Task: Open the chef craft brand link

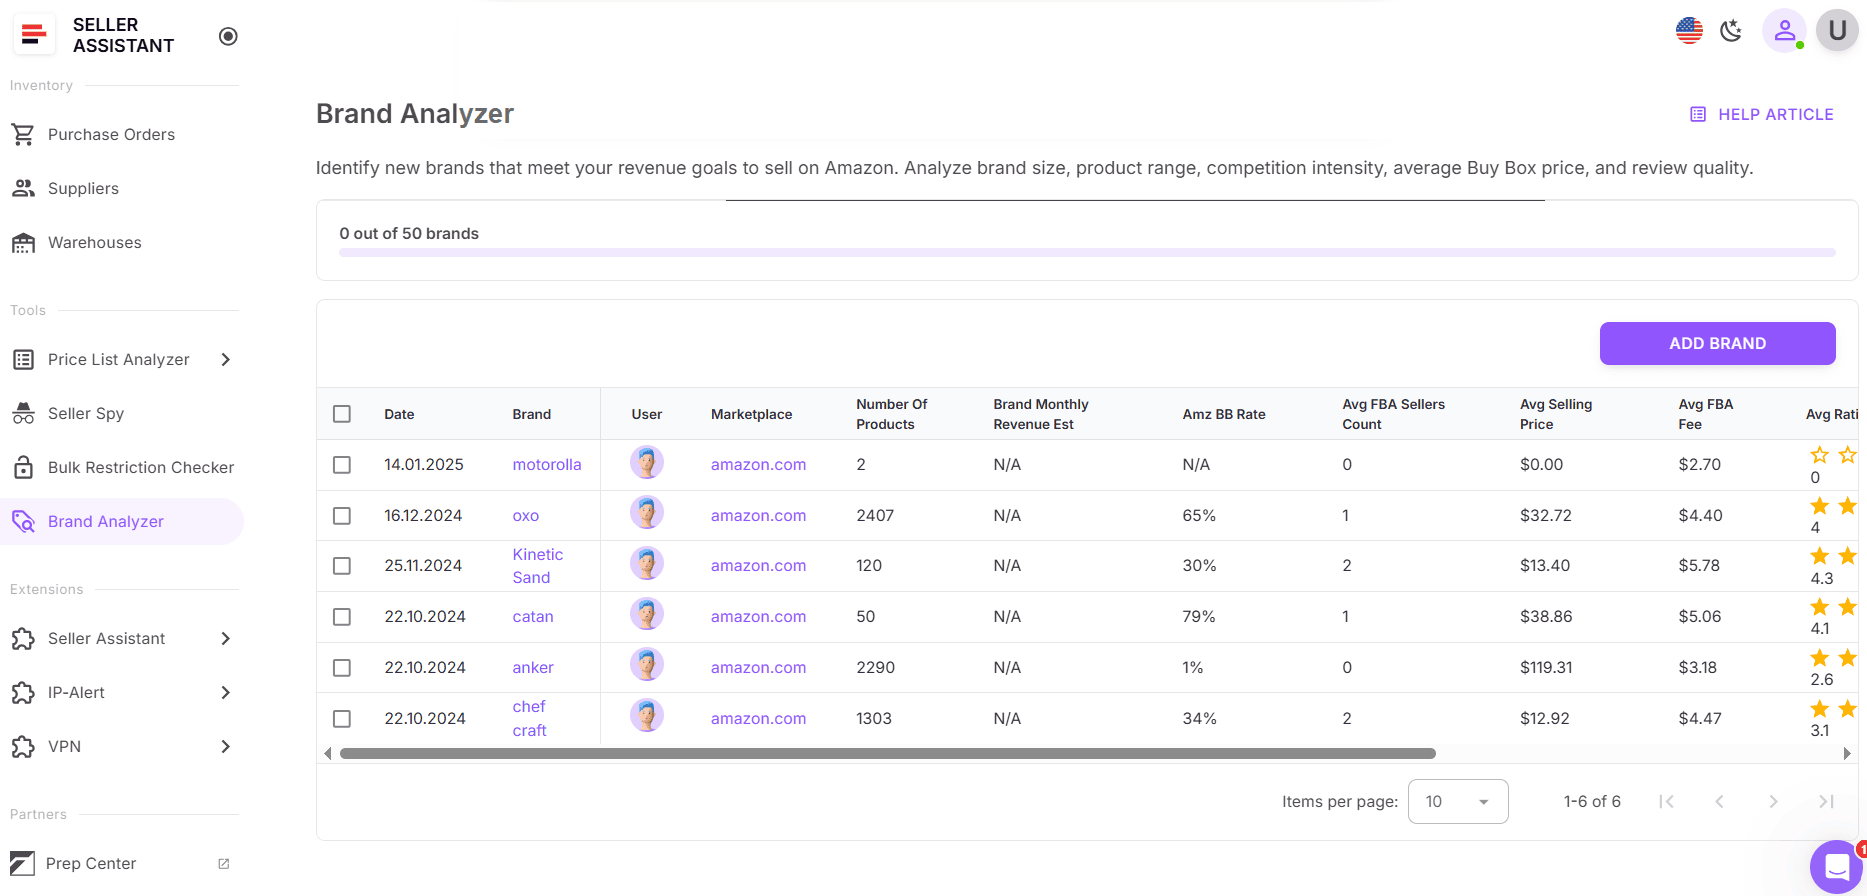Action: pos(530,718)
